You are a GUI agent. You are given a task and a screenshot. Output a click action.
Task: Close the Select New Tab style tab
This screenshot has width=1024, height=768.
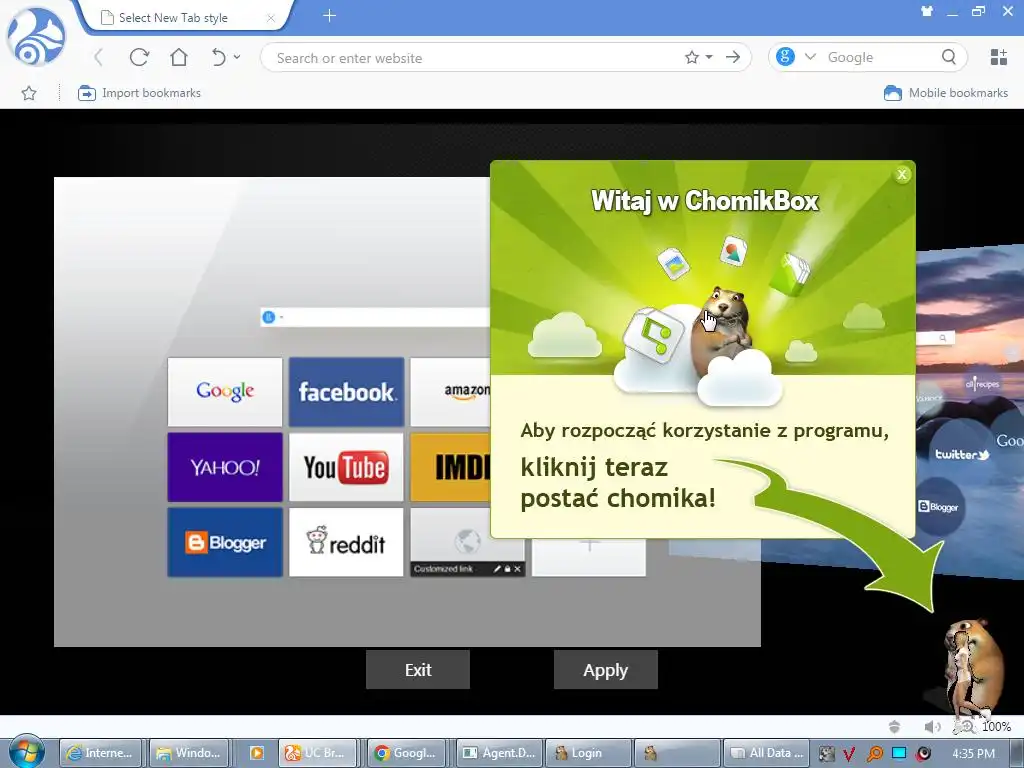[270, 18]
